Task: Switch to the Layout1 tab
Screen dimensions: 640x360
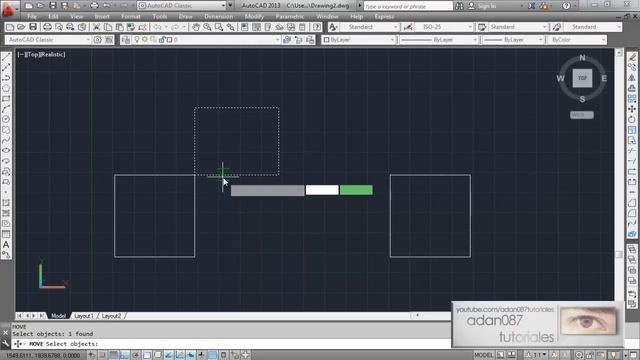Action: click(x=84, y=316)
